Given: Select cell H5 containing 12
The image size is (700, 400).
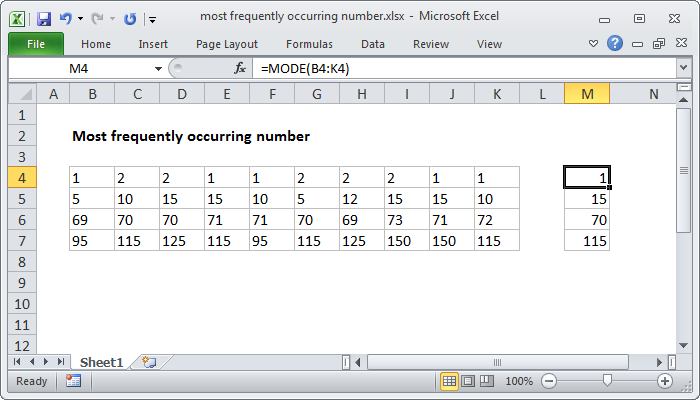Looking at the screenshot, I should (362, 199).
